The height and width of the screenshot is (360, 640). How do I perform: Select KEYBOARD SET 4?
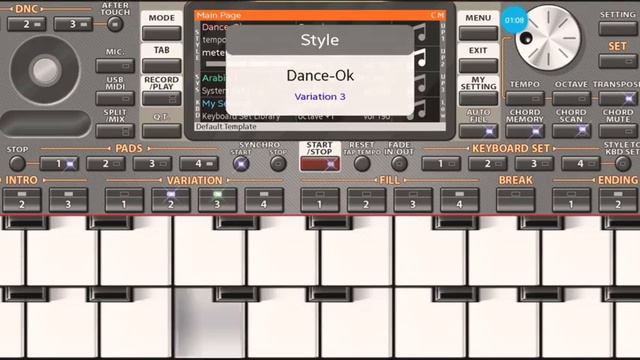580,164
